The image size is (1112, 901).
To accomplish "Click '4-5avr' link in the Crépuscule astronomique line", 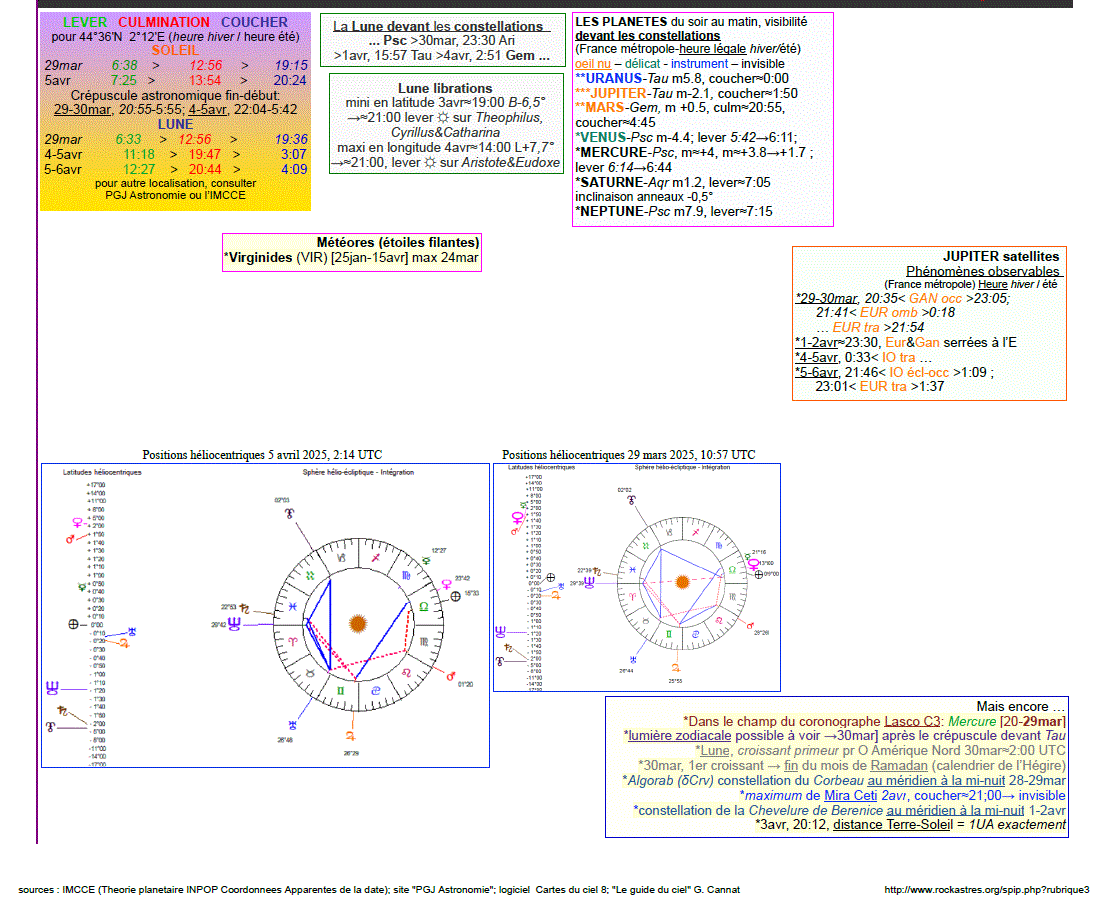I will 207,109.
